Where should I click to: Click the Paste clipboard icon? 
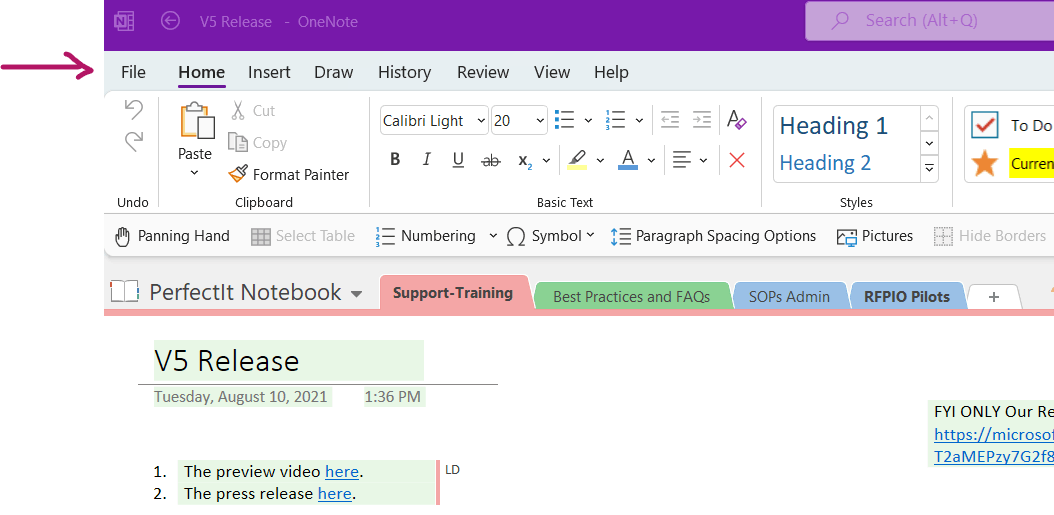pyautogui.click(x=196, y=120)
